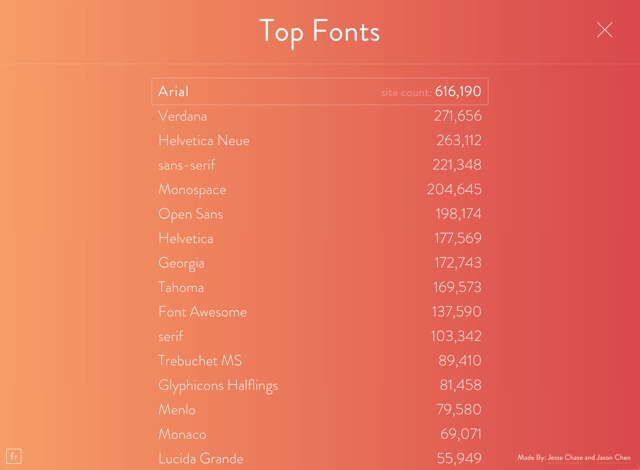Click the 271,656 count for Verdana

[x=458, y=116]
